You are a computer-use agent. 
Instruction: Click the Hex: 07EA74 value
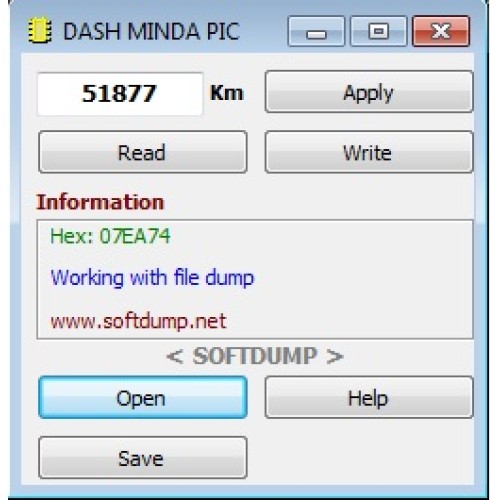coord(110,236)
